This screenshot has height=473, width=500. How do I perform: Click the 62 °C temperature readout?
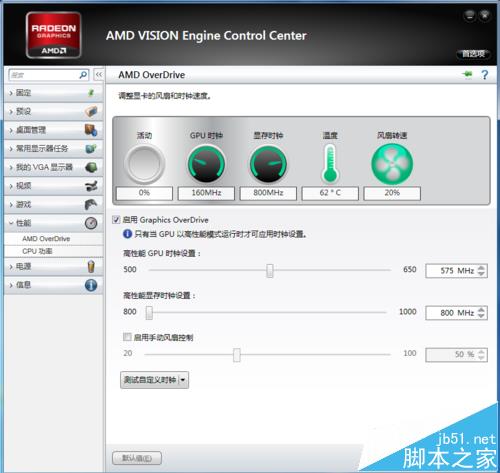330,193
